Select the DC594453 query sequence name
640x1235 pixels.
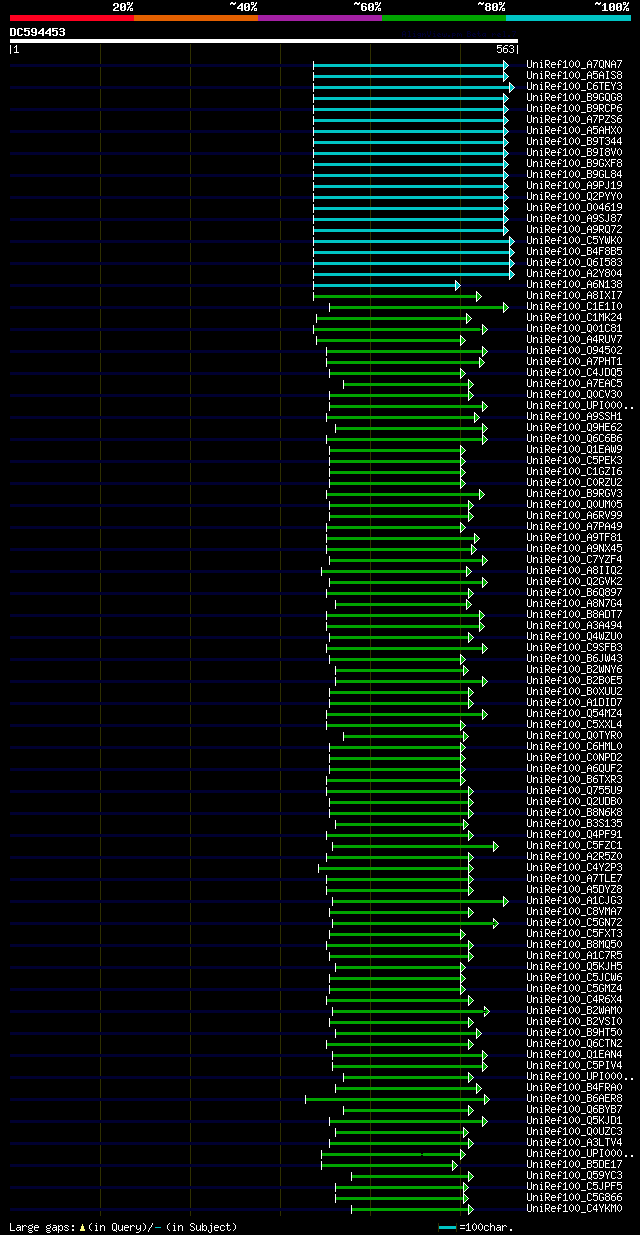click(x=38, y=32)
